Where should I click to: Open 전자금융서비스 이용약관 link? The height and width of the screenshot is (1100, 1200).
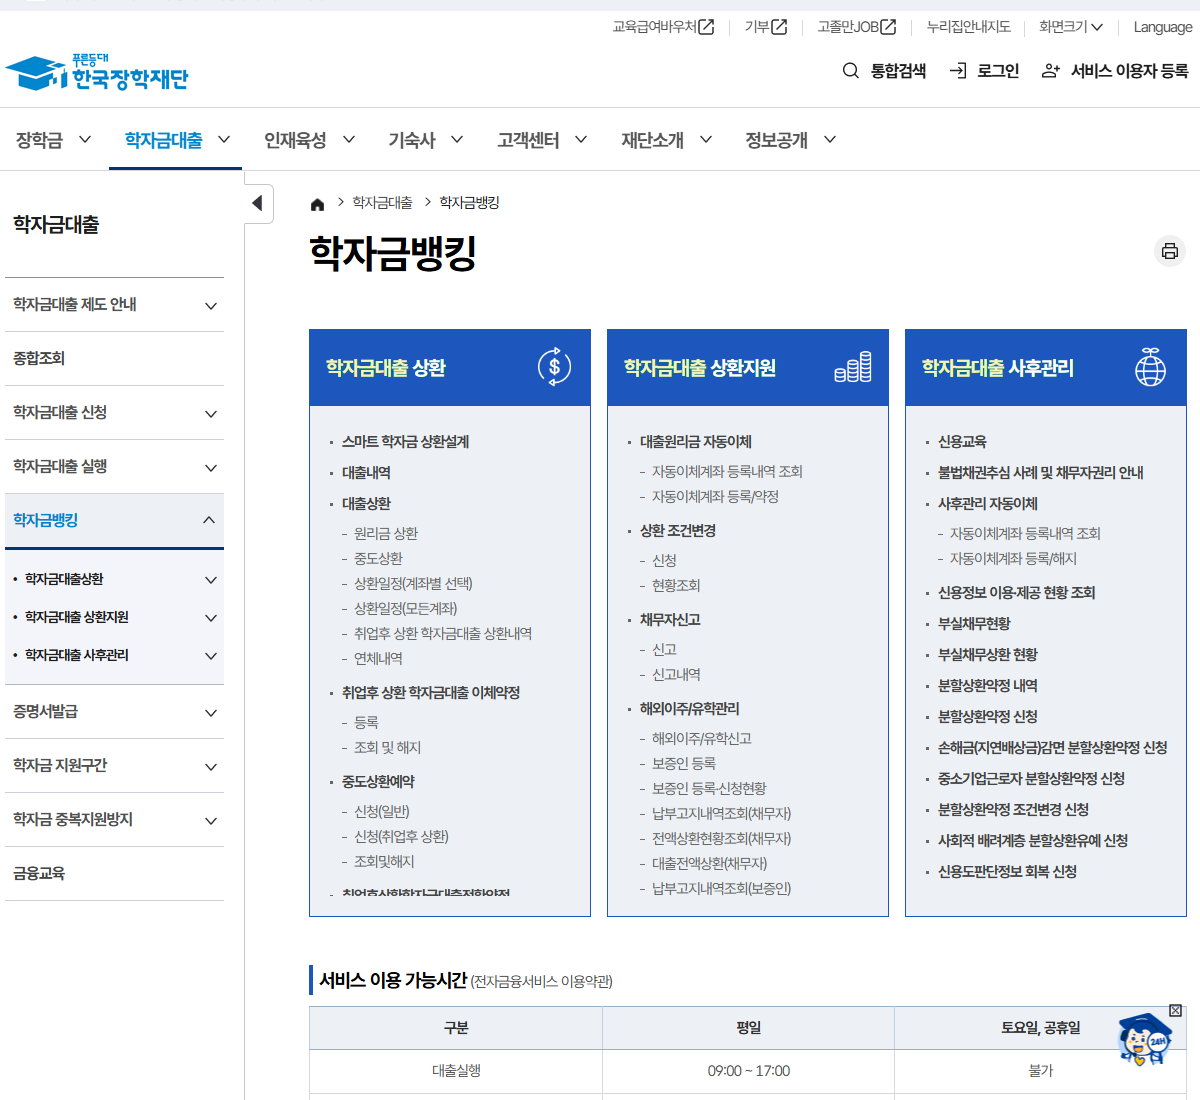(x=542, y=982)
